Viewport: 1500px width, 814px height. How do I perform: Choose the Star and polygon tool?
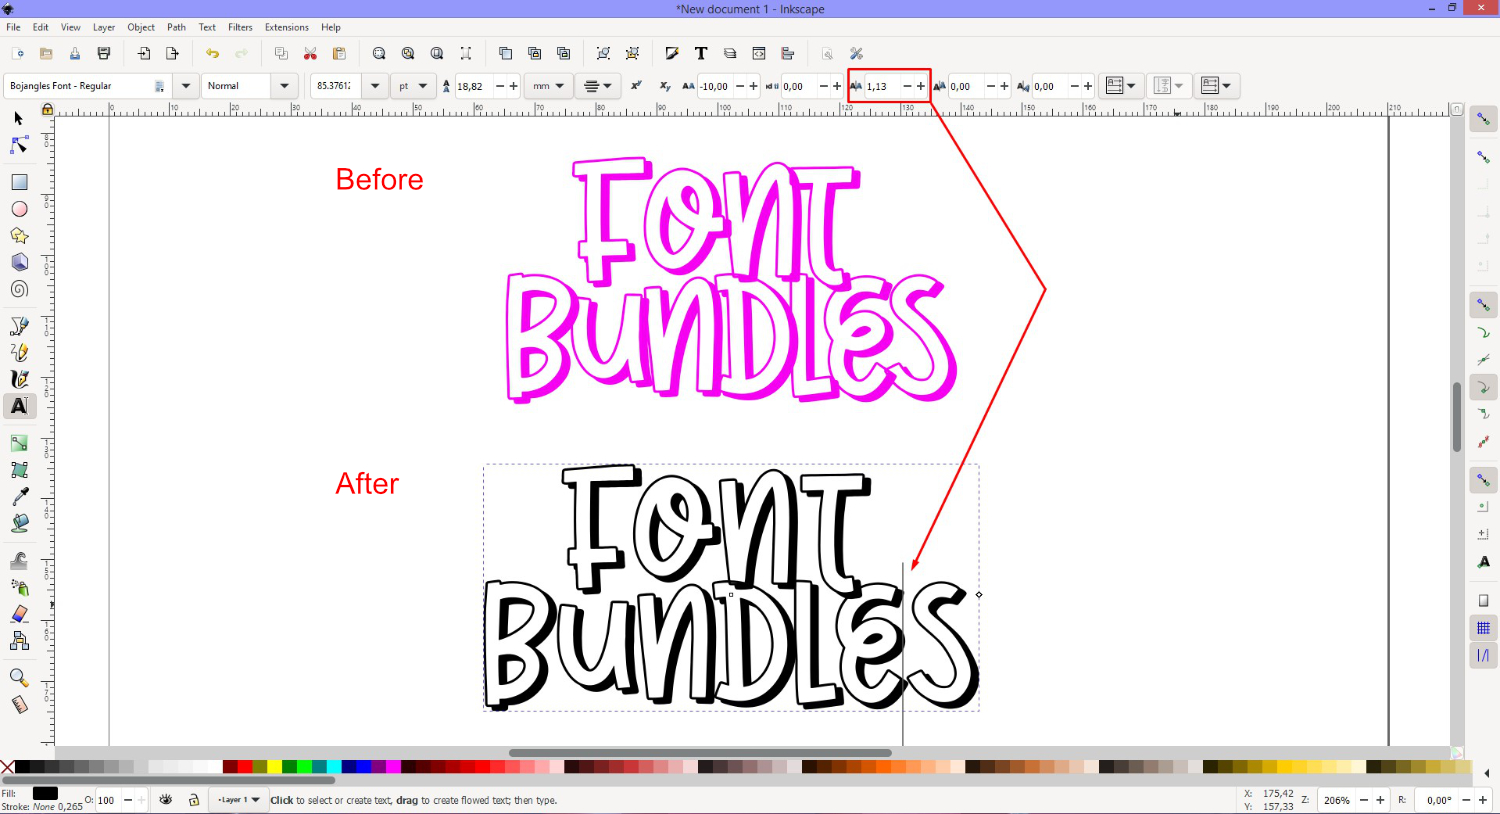[19, 236]
